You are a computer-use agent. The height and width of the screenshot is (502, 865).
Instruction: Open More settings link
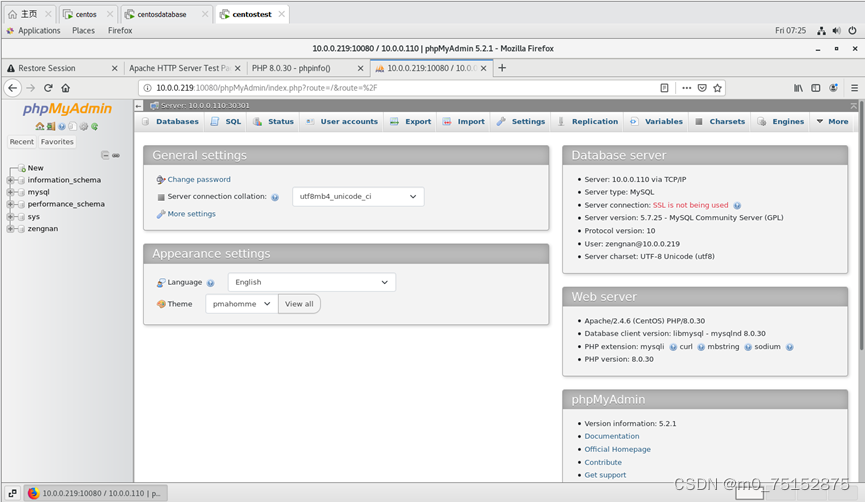[x=191, y=214]
